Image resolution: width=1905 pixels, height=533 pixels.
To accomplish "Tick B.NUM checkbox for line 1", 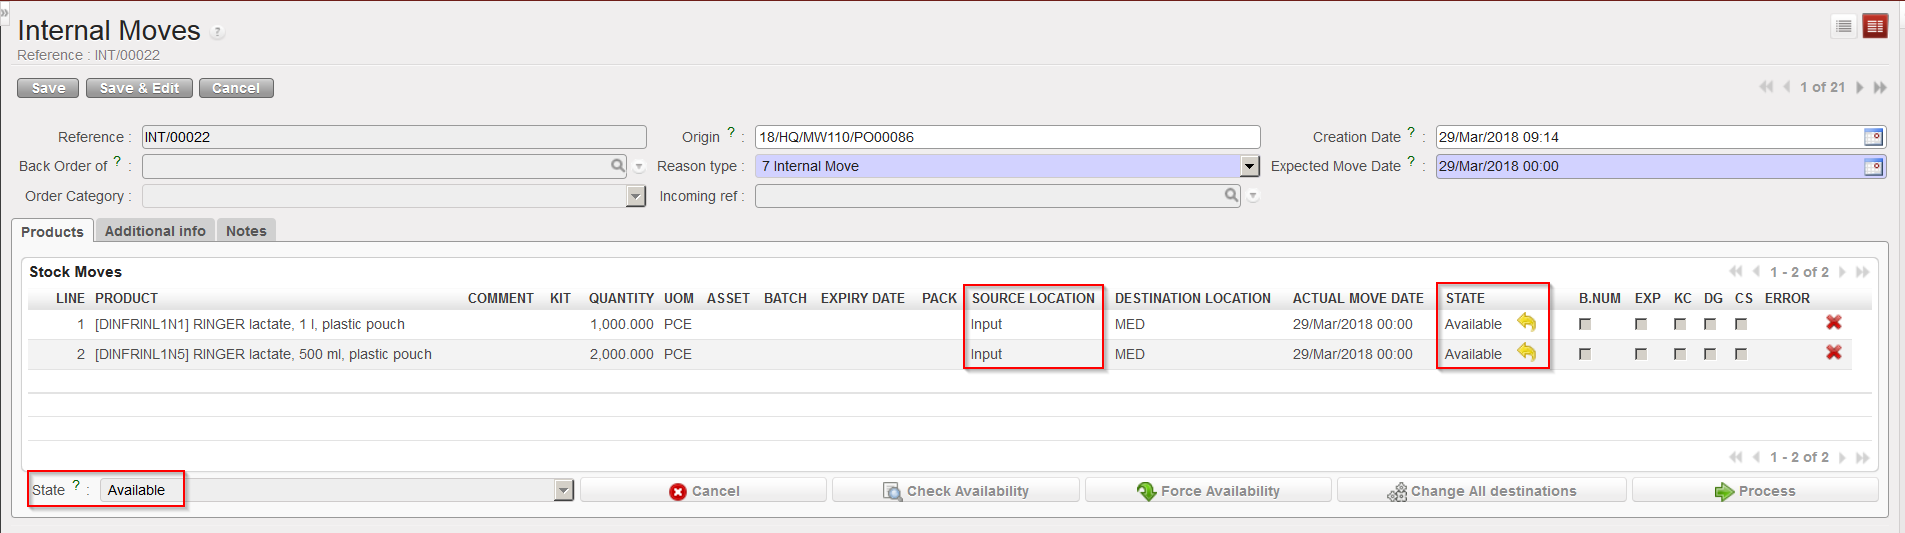I will (x=1585, y=324).
